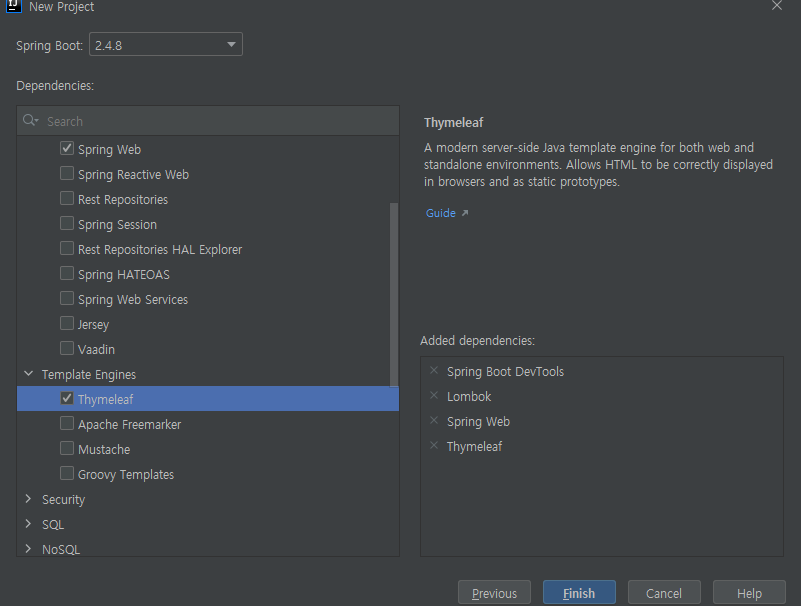Screen dimensions: 801x606
Task: Click the dependencies list scrollbar
Action: tap(393, 295)
